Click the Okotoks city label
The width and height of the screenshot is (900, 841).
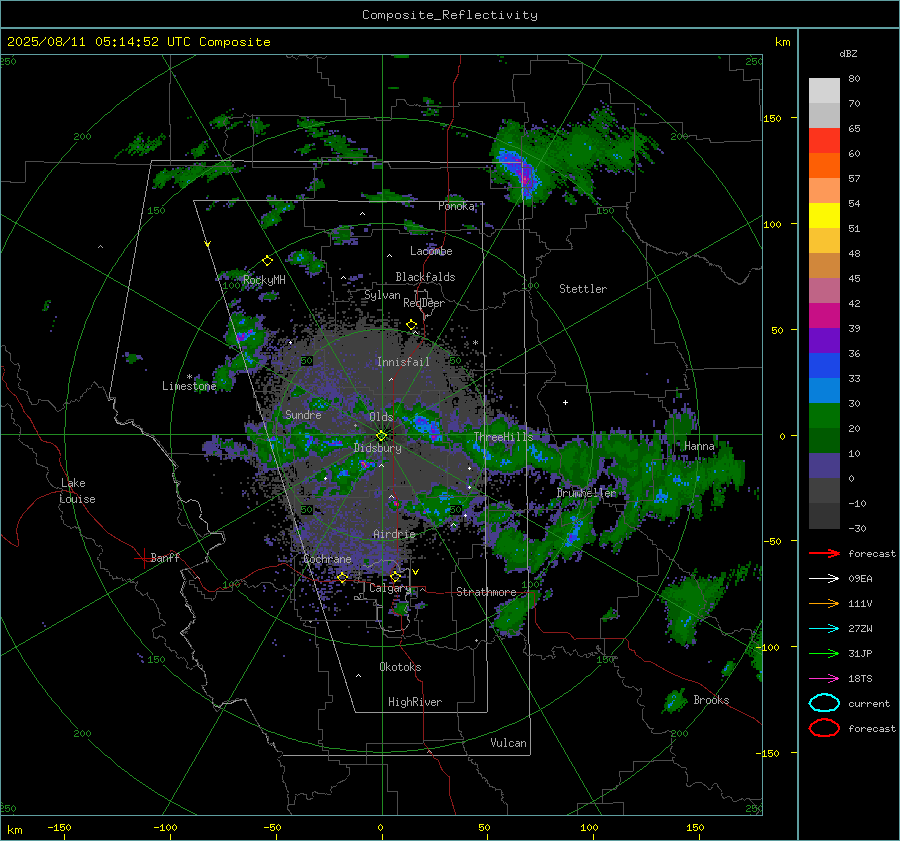coord(400,667)
